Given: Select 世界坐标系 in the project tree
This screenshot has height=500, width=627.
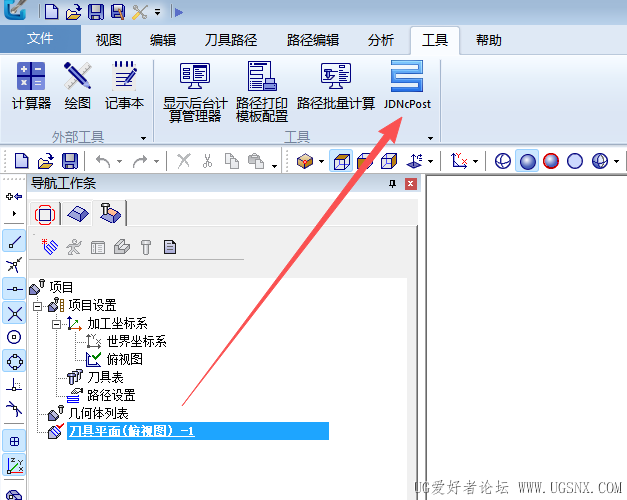Looking at the screenshot, I should coord(136,341).
